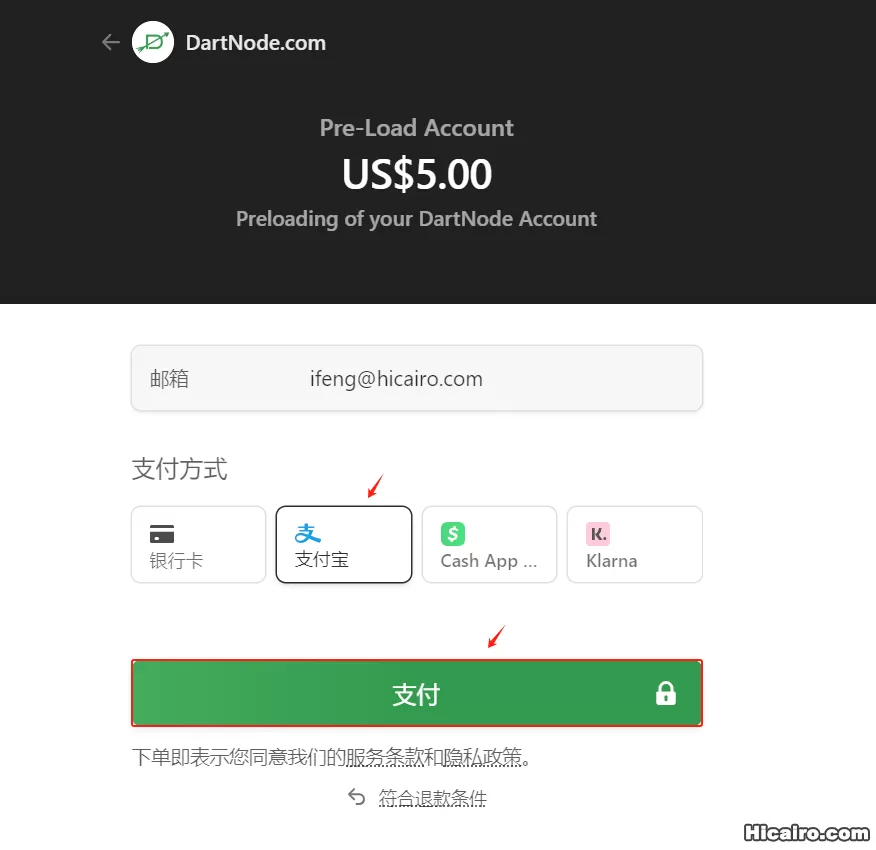Viewport: 876px width, 850px height.
Task: Select 银行卡 payment method
Action: click(198, 544)
